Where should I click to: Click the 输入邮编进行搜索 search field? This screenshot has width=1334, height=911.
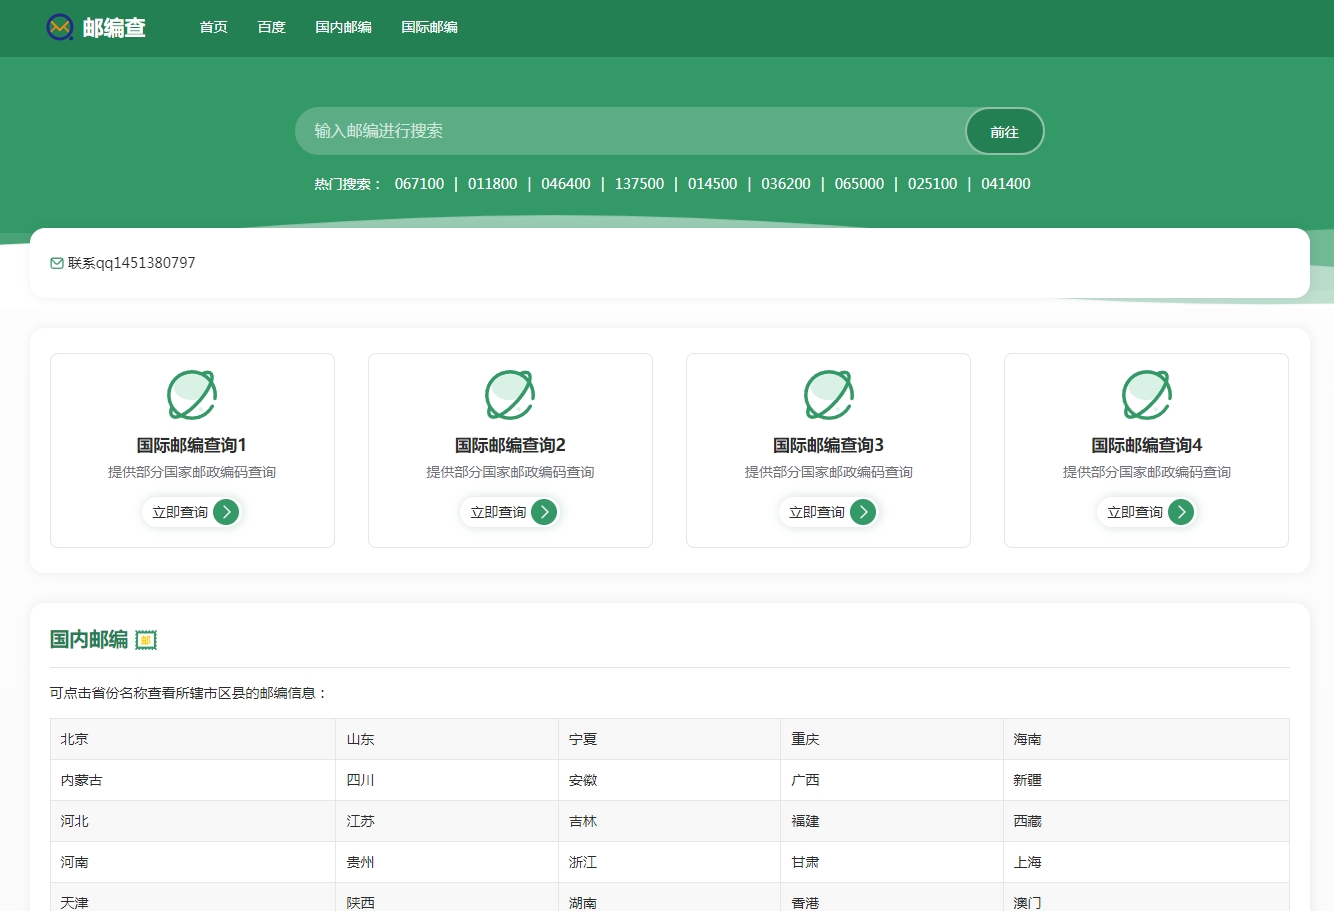(x=630, y=131)
